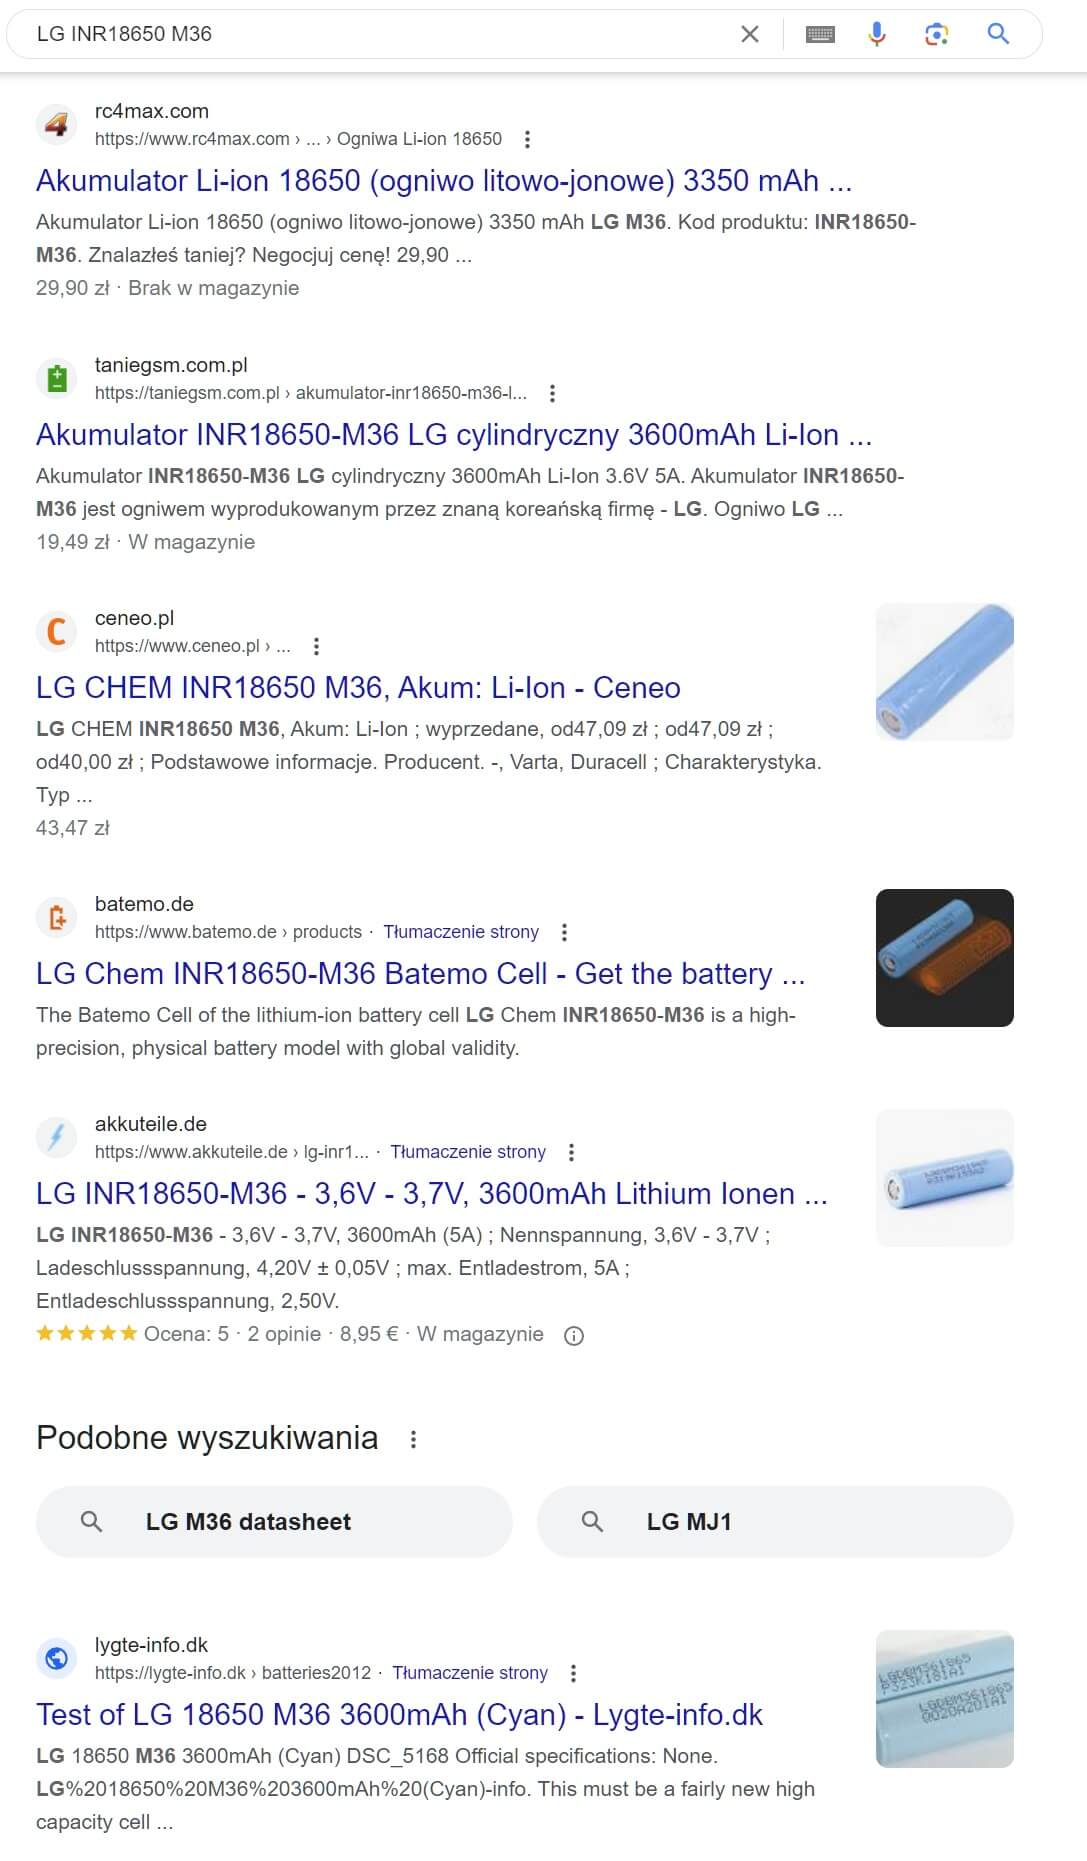Select the LG M36 datasheet related search
The image size is (1087, 1861).
click(x=274, y=1522)
